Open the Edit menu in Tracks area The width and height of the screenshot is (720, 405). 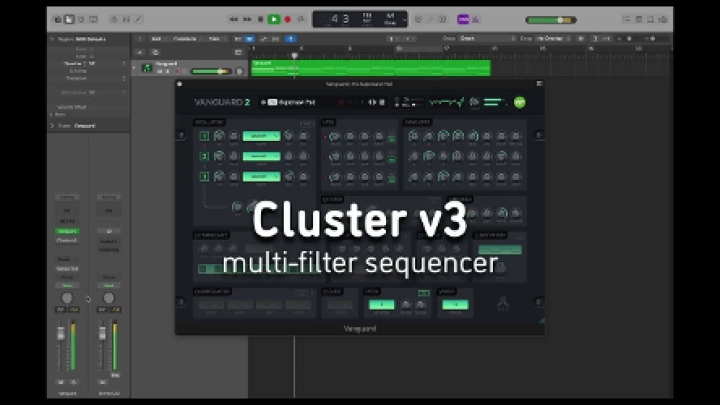(x=157, y=39)
